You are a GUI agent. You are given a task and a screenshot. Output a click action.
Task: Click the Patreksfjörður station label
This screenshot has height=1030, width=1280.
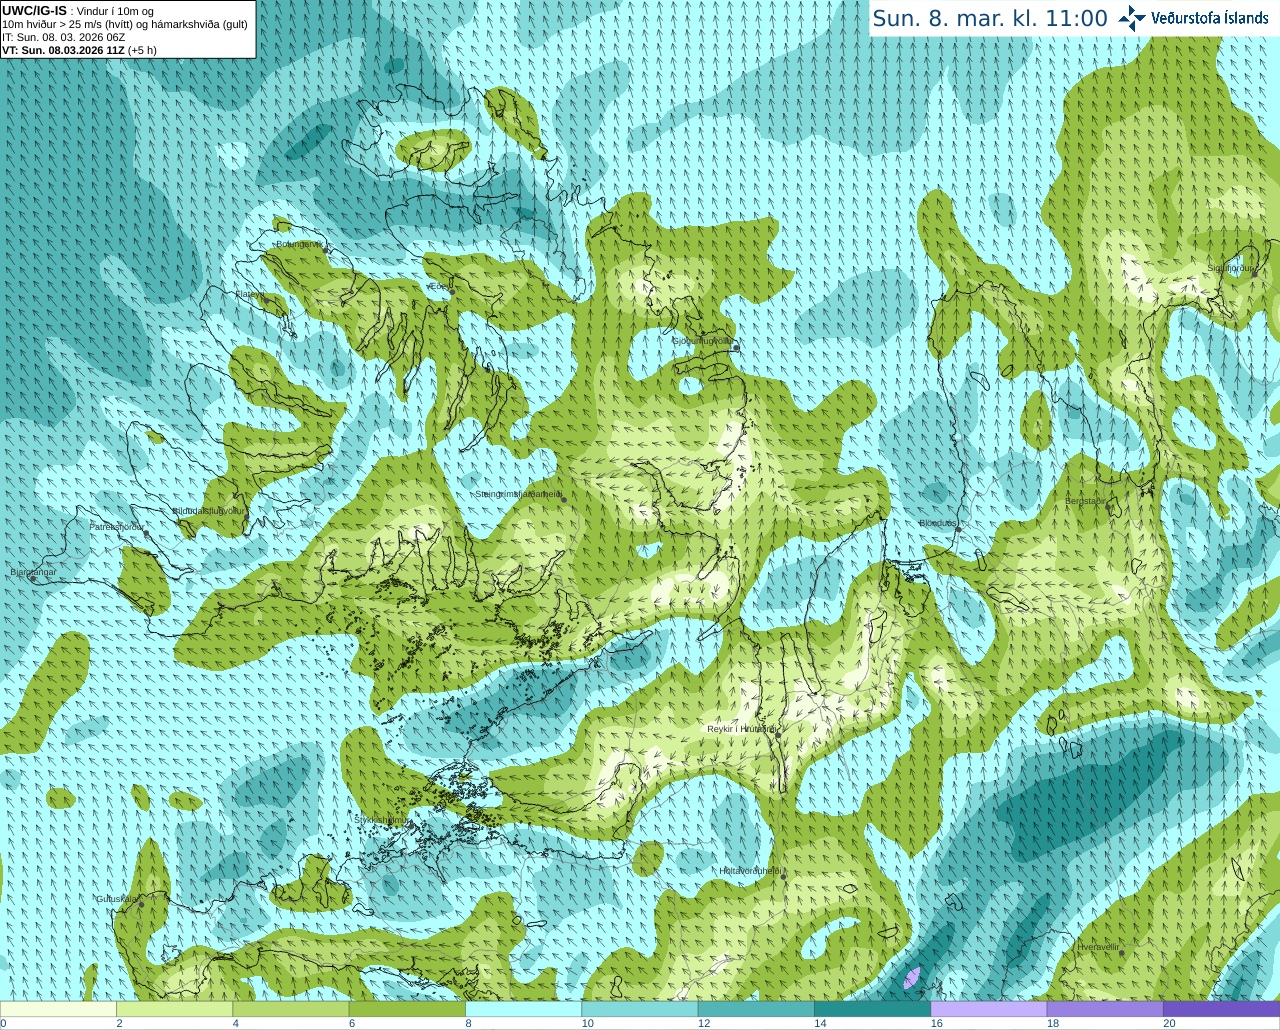pyautogui.click(x=117, y=527)
